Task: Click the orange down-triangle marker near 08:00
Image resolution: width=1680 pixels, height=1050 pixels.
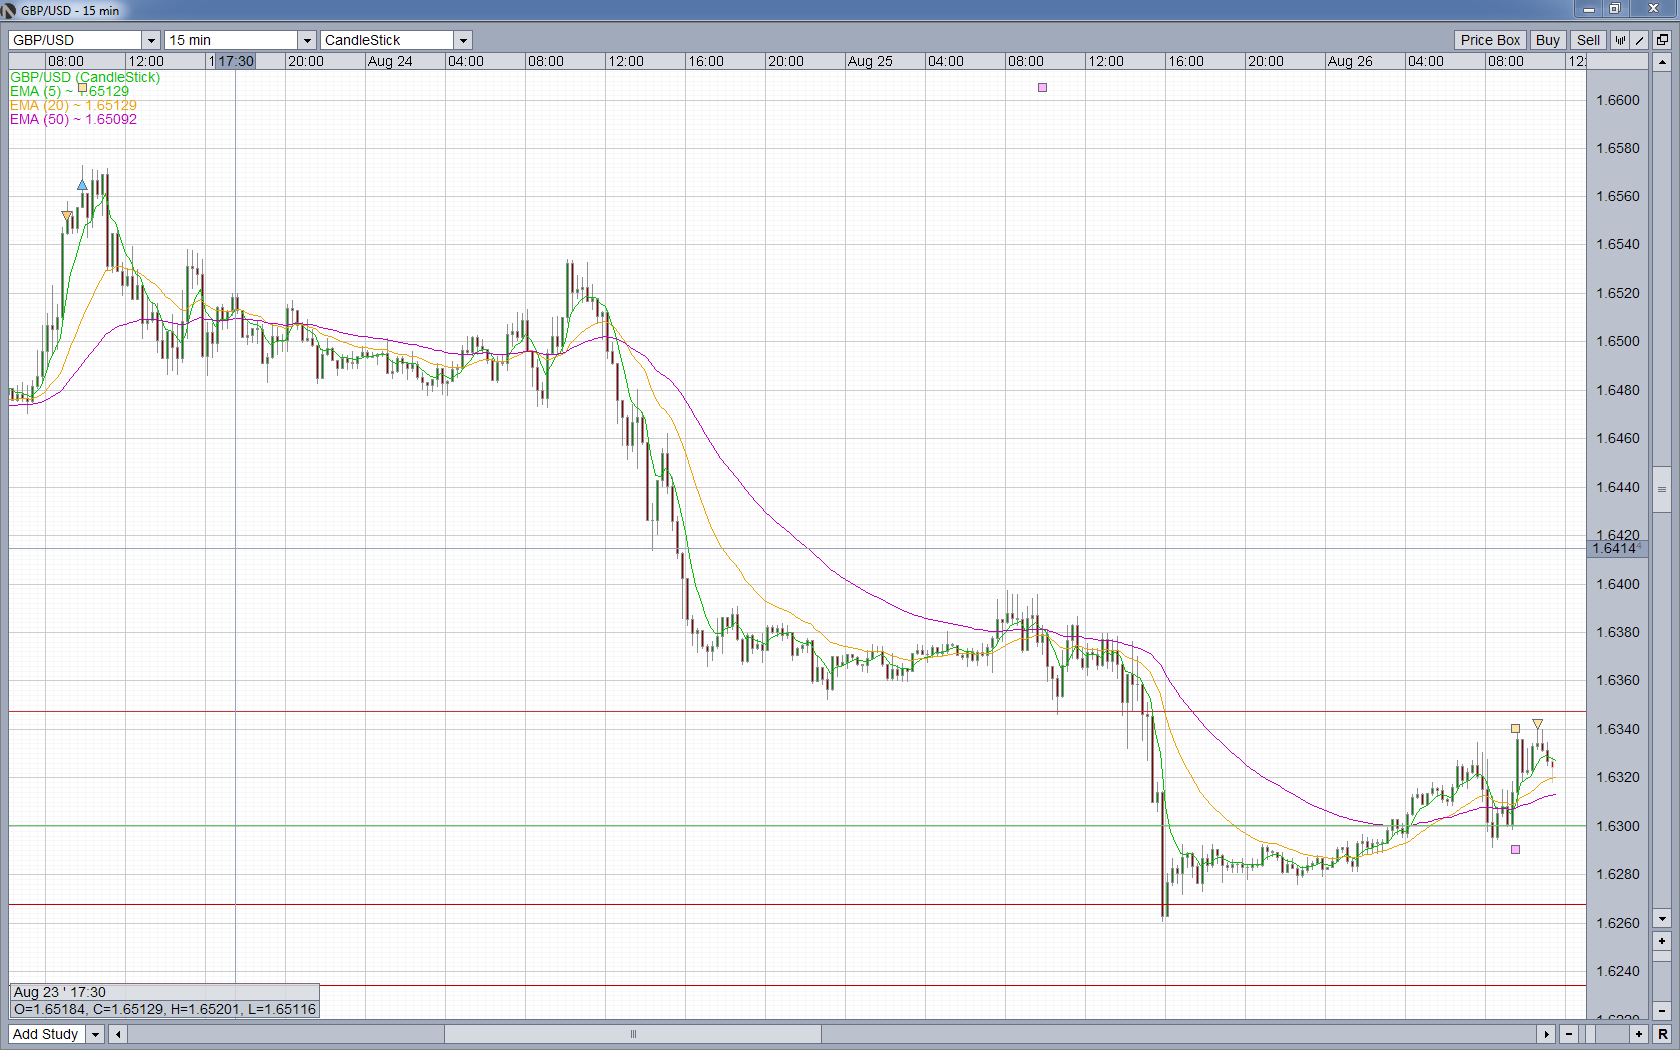Action: click(x=67, y=216)
